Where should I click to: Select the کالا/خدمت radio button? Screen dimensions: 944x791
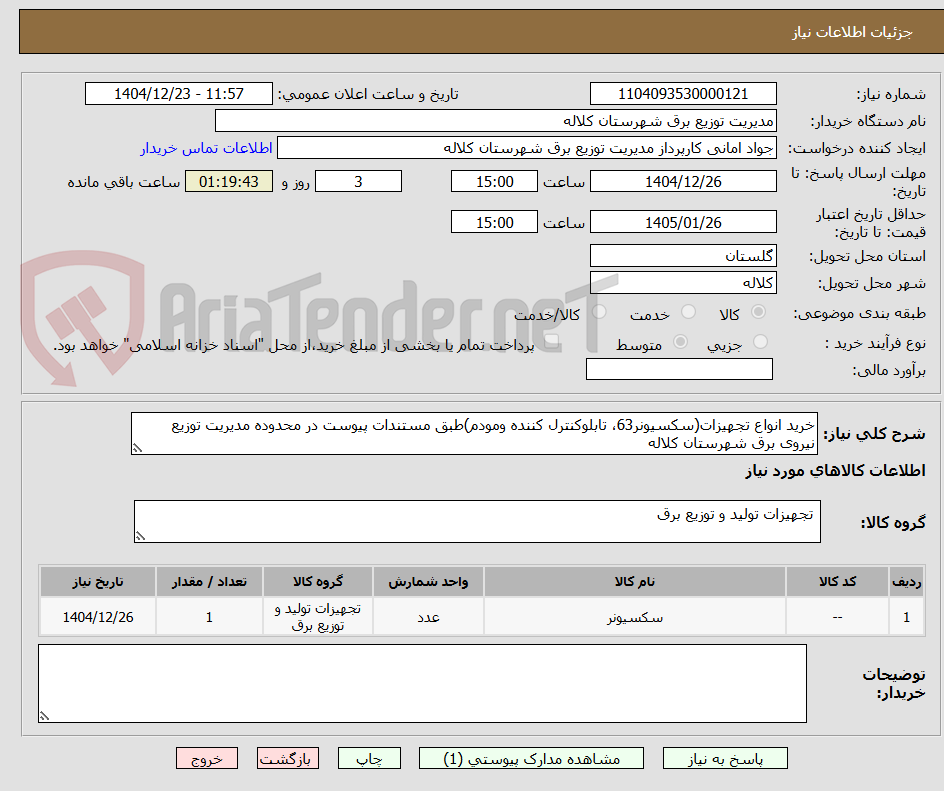[599, 312]
